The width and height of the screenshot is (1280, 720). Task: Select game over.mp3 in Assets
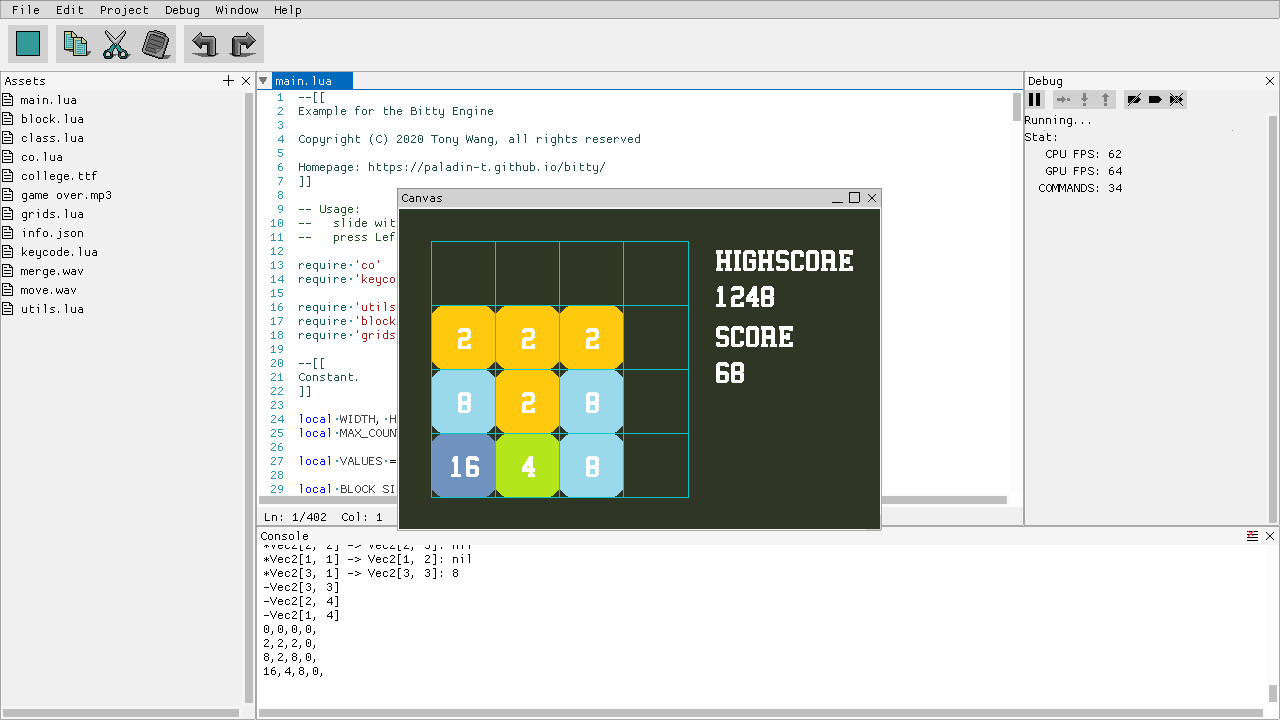tap(66, 195)
